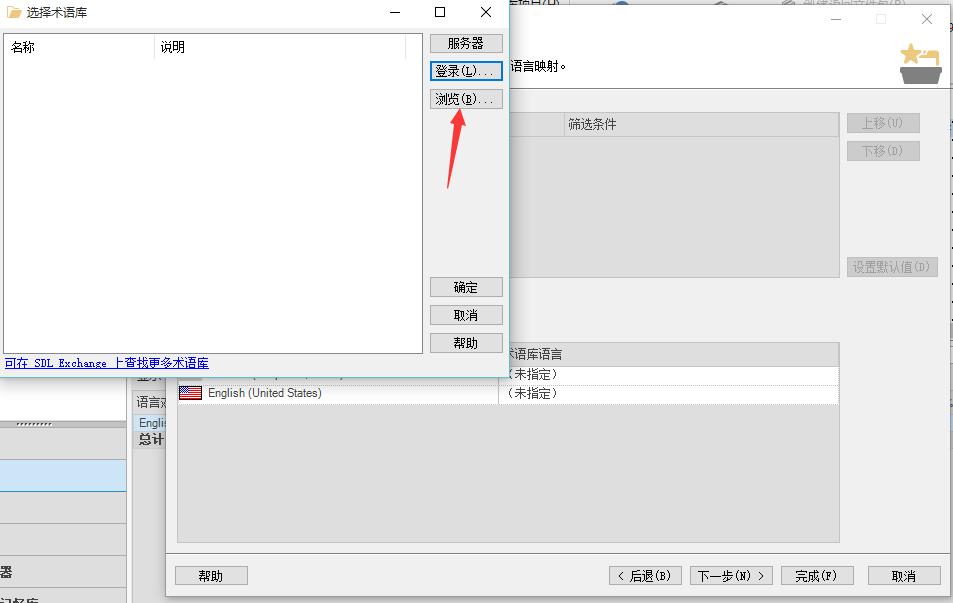
Task: Open the SDL Exchange link for more termbases
Action: 105,362
